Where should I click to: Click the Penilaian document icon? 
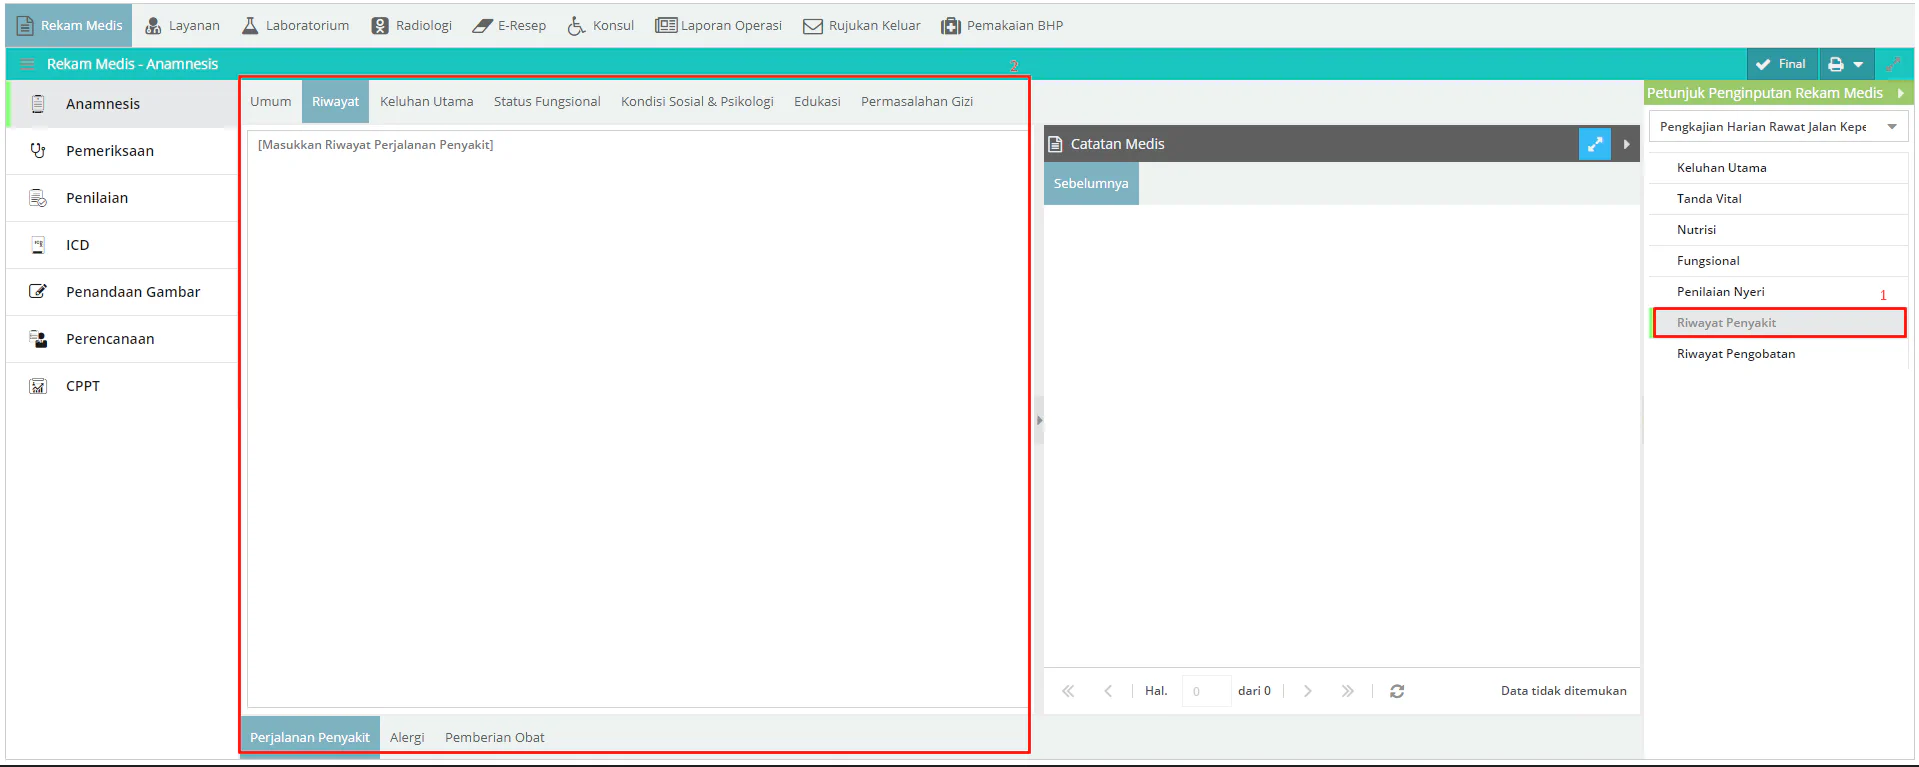(x=38, y=198)
